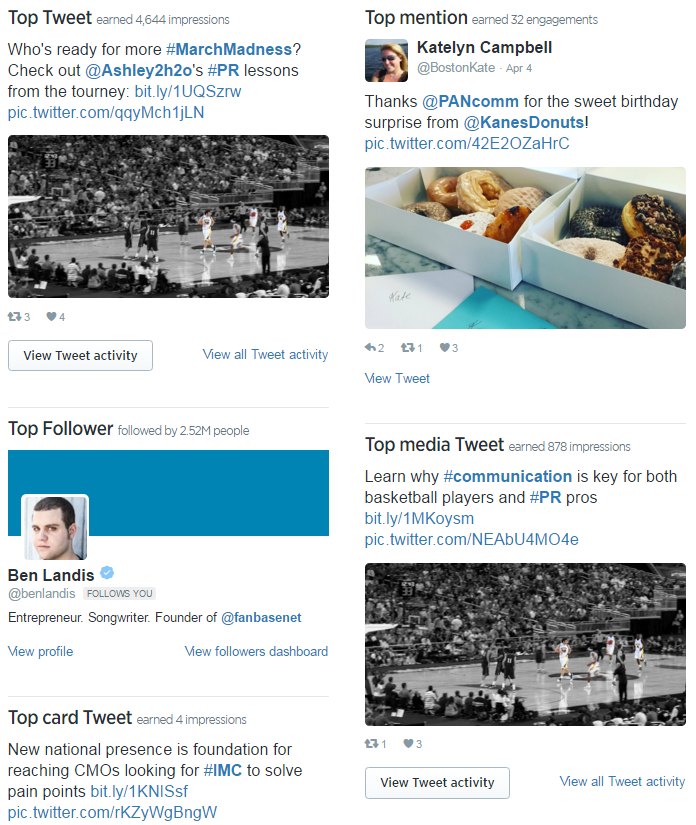Click Ben Landis verified badge

coord(107,572)
